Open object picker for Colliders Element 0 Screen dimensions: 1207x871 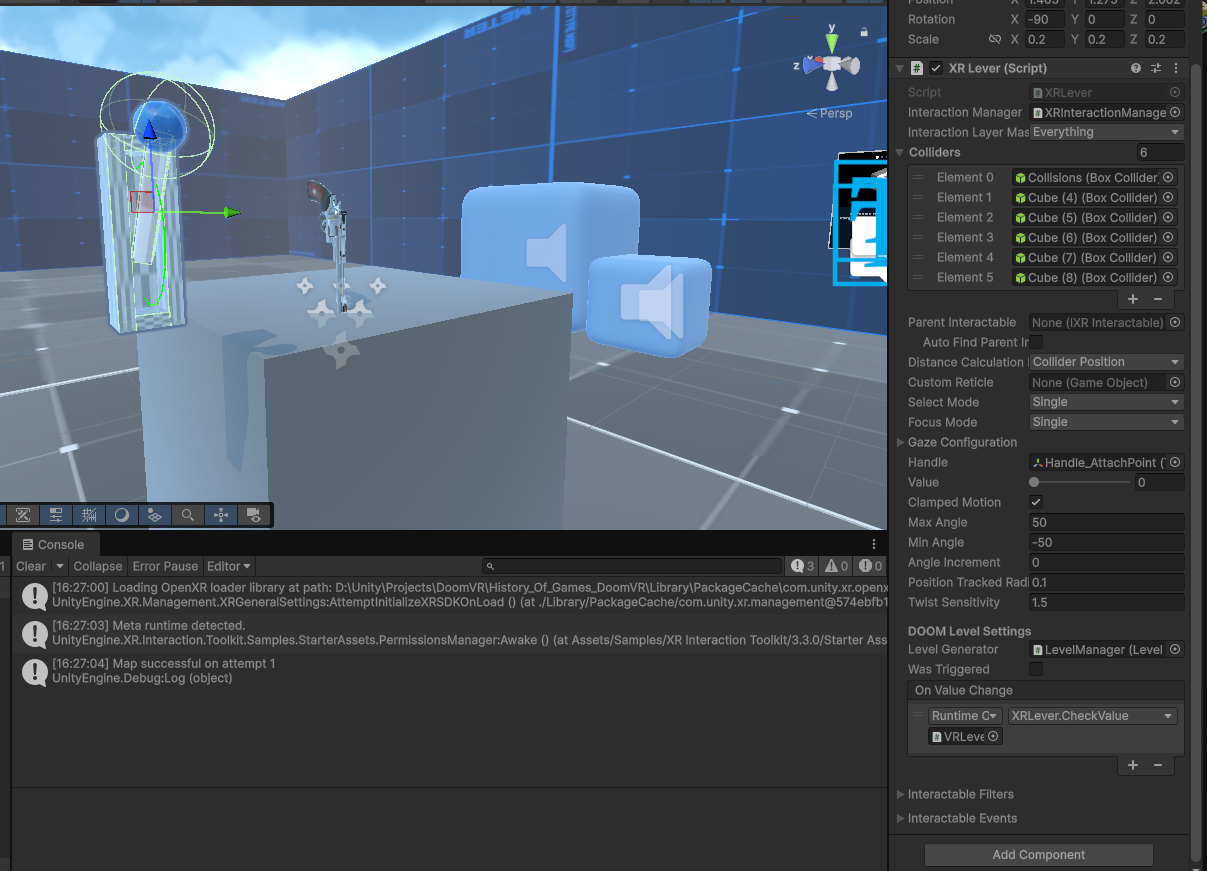pyautogui.click(x=1168, y=177)
